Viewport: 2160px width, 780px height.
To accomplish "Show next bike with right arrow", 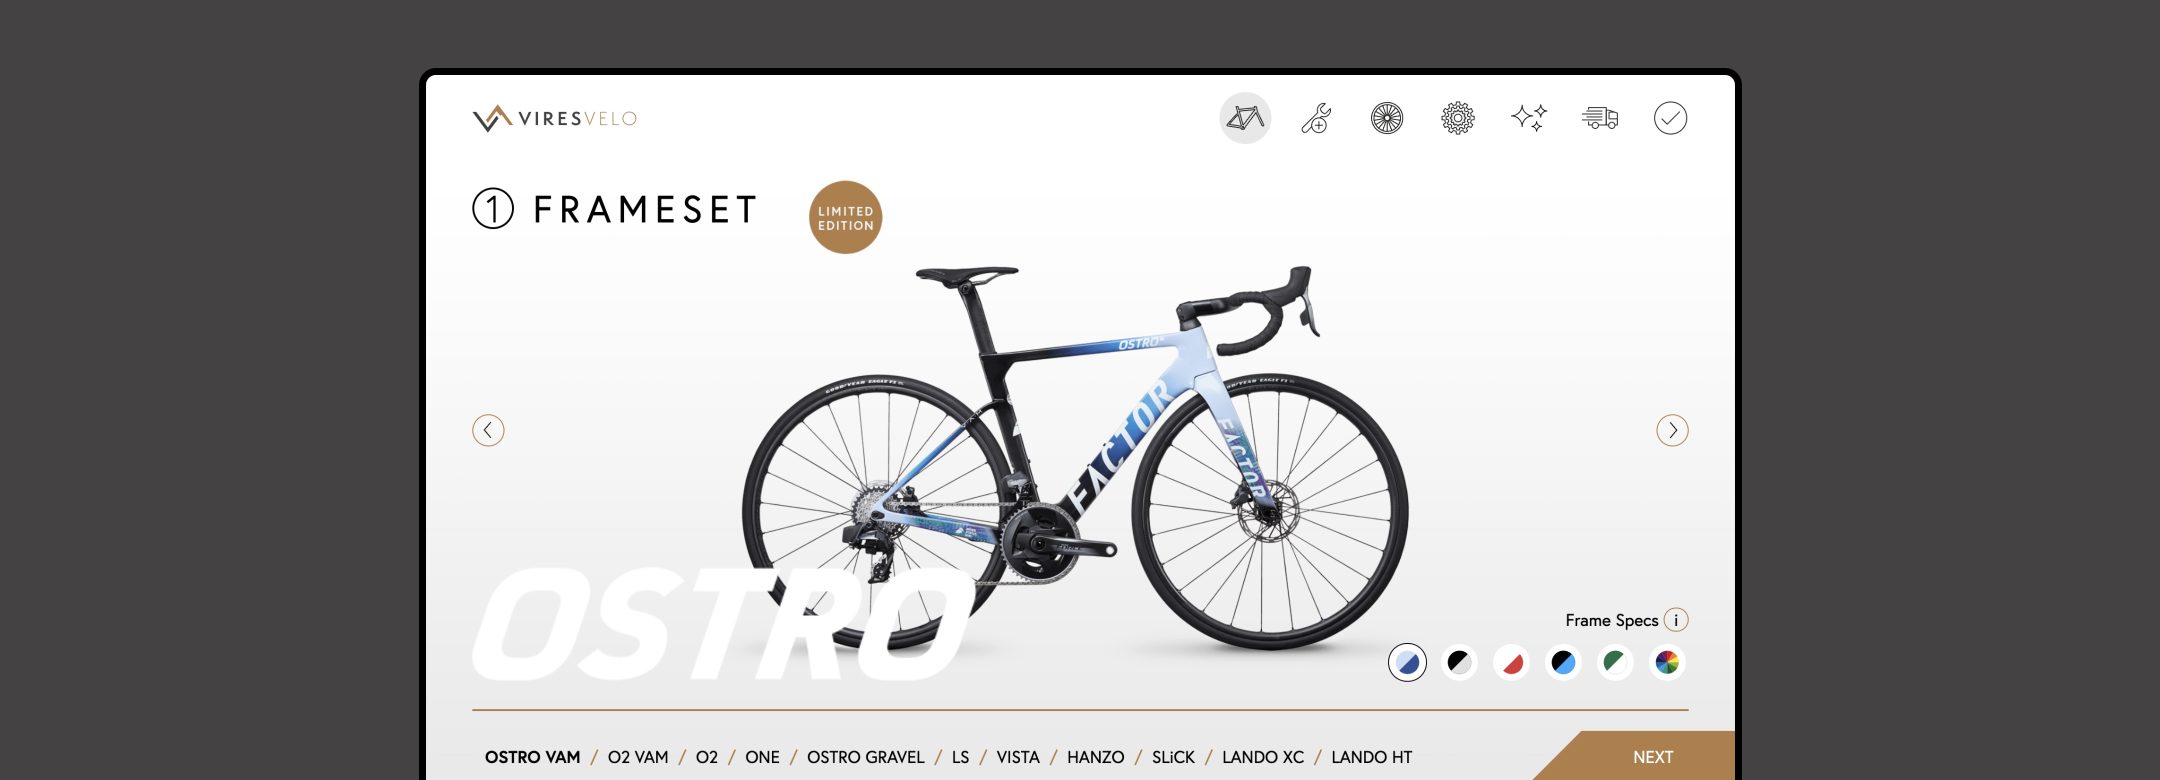I will (1672, 430).
